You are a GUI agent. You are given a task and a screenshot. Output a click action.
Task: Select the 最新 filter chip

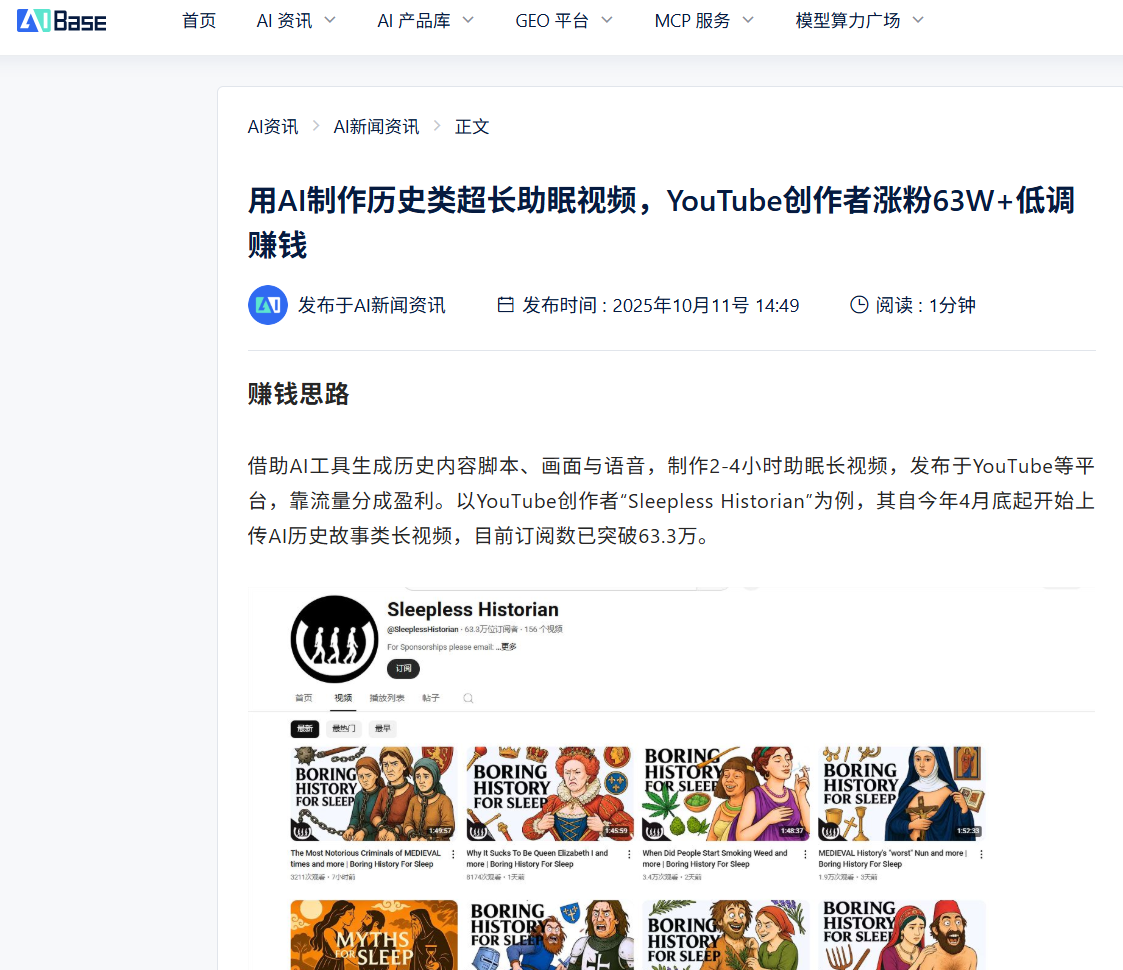(305, 729)
